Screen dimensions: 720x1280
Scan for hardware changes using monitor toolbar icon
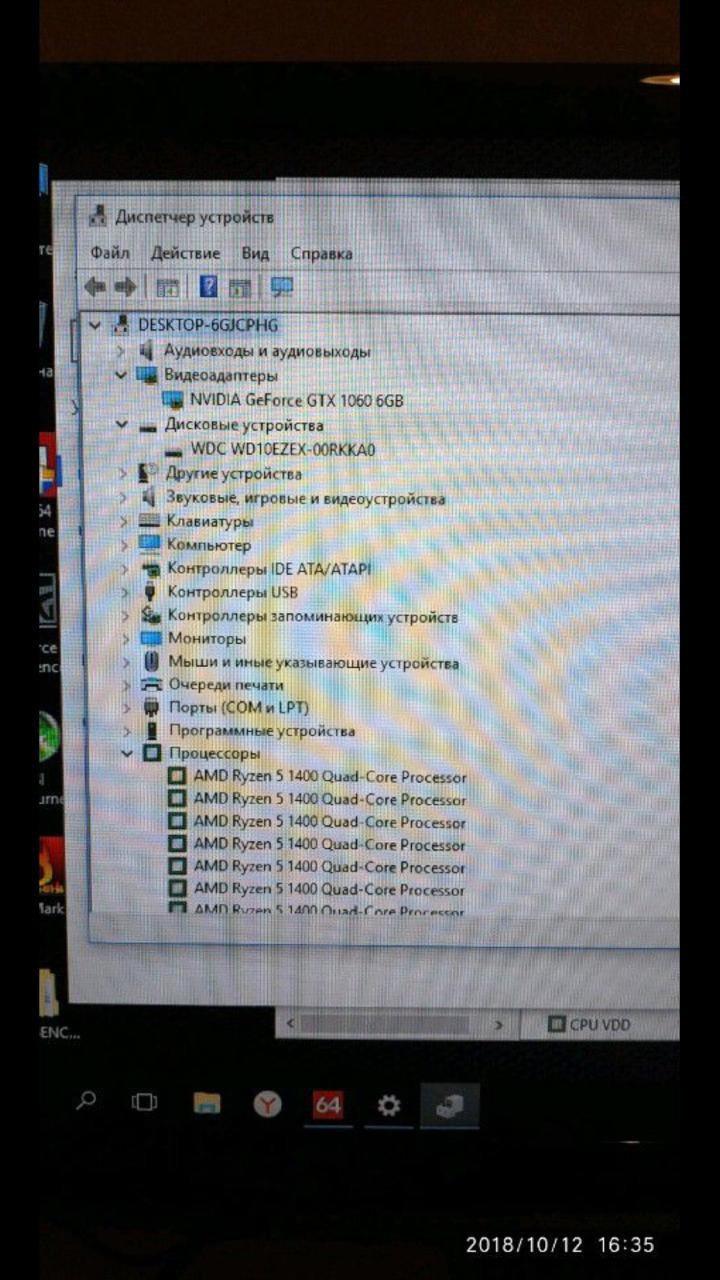point(282,288)
